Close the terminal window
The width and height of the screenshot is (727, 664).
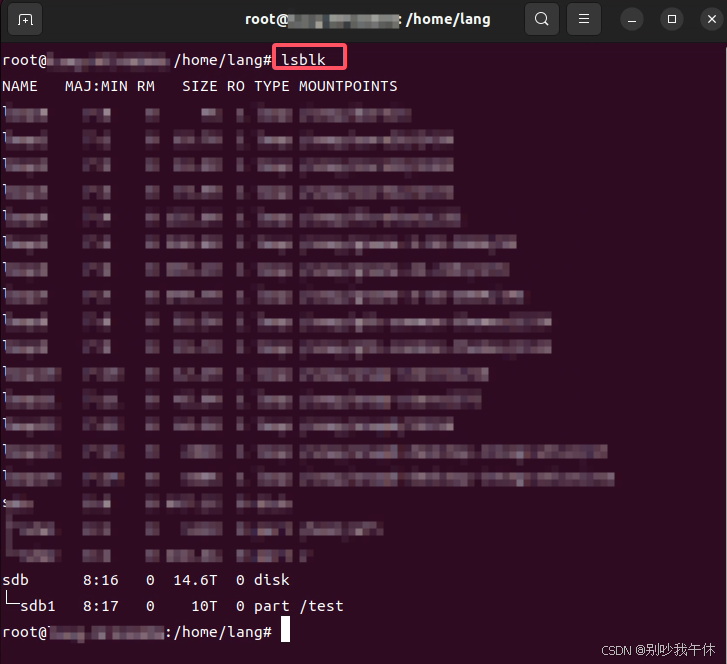click(712, 19)
